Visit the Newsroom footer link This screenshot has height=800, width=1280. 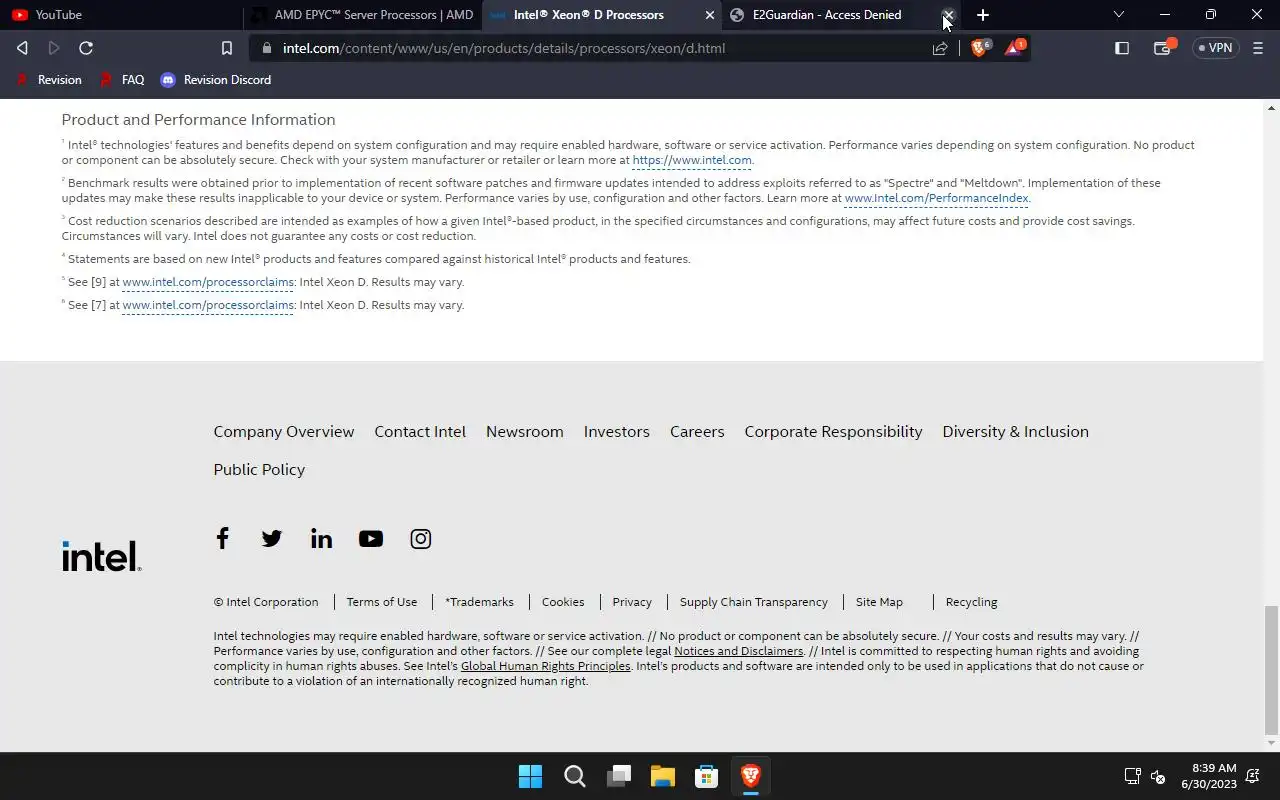click(x=525, y=432)
